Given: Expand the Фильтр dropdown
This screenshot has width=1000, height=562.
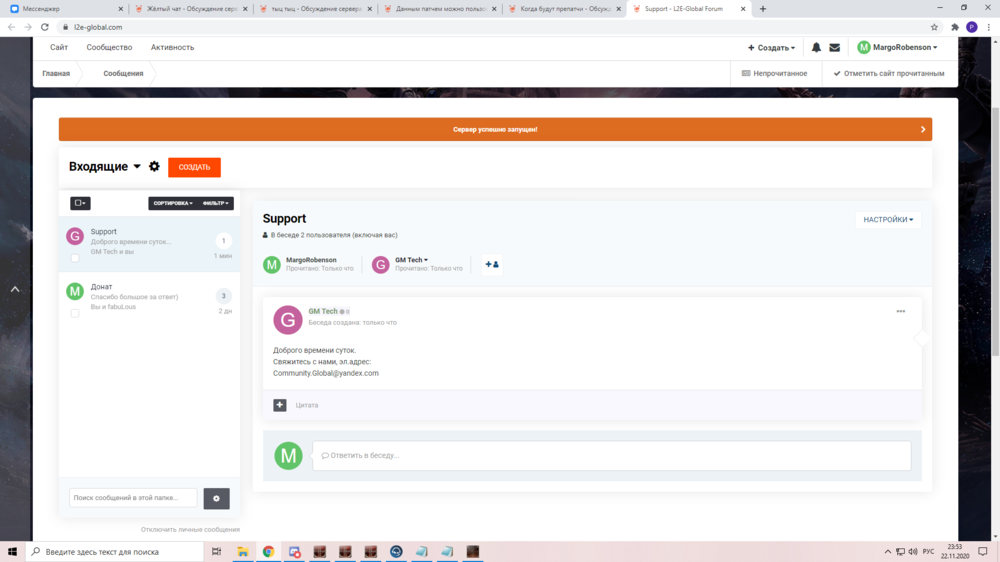Looking at the screenshot, I should 215,203.
